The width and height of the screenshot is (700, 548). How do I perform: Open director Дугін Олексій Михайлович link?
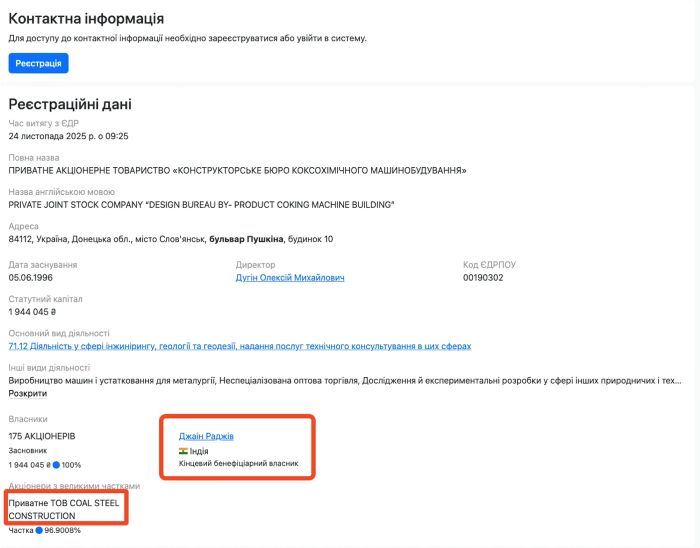[289, 278]
